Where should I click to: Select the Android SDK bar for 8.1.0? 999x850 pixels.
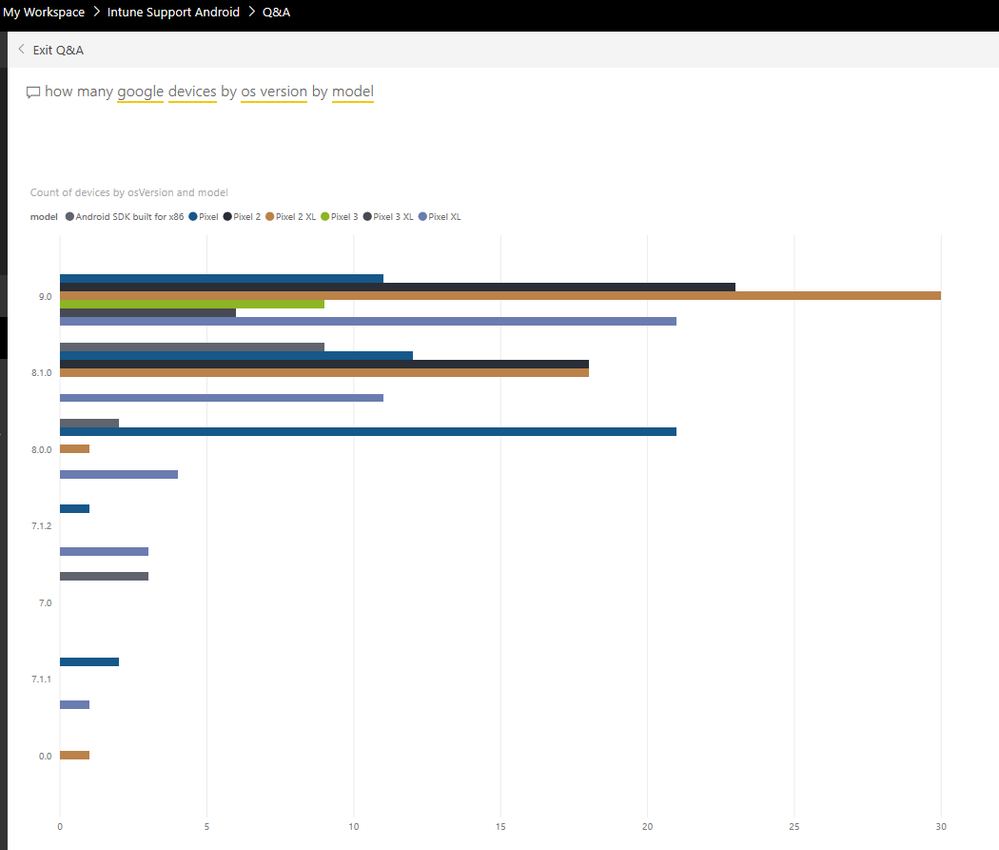[192, 347]
